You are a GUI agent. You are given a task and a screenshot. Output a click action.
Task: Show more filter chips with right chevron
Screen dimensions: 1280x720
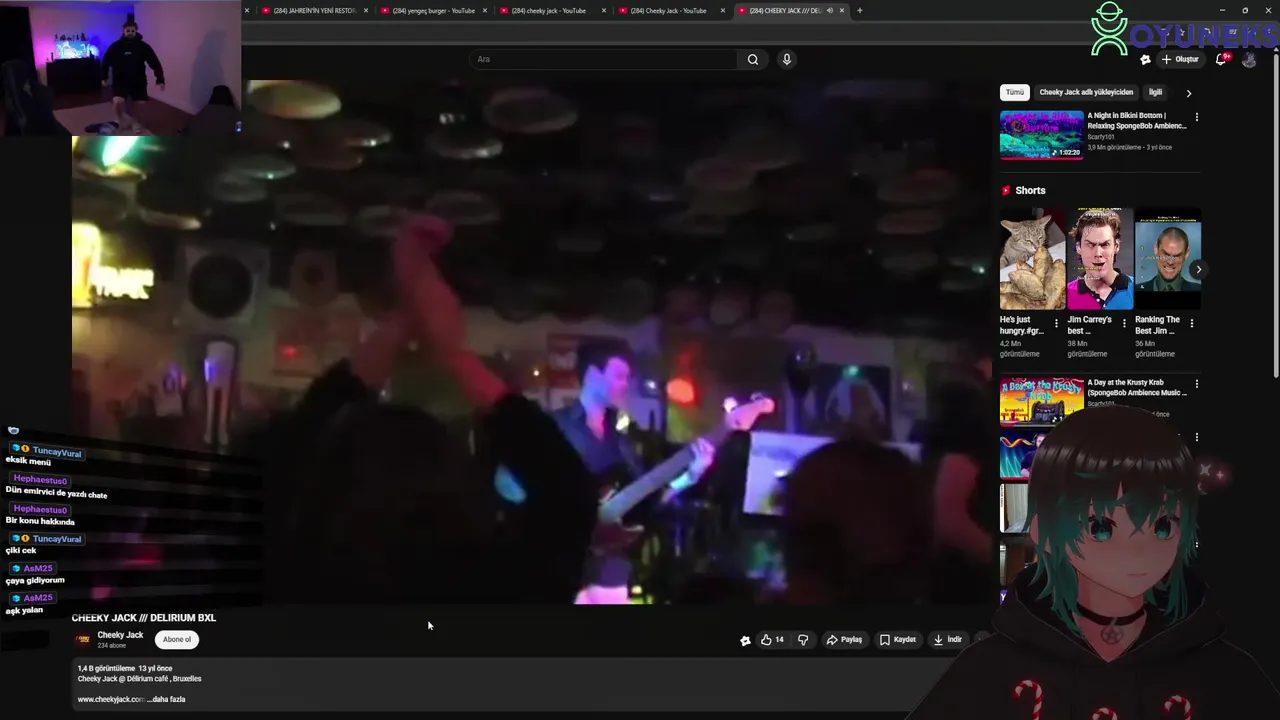[1188, 93]
